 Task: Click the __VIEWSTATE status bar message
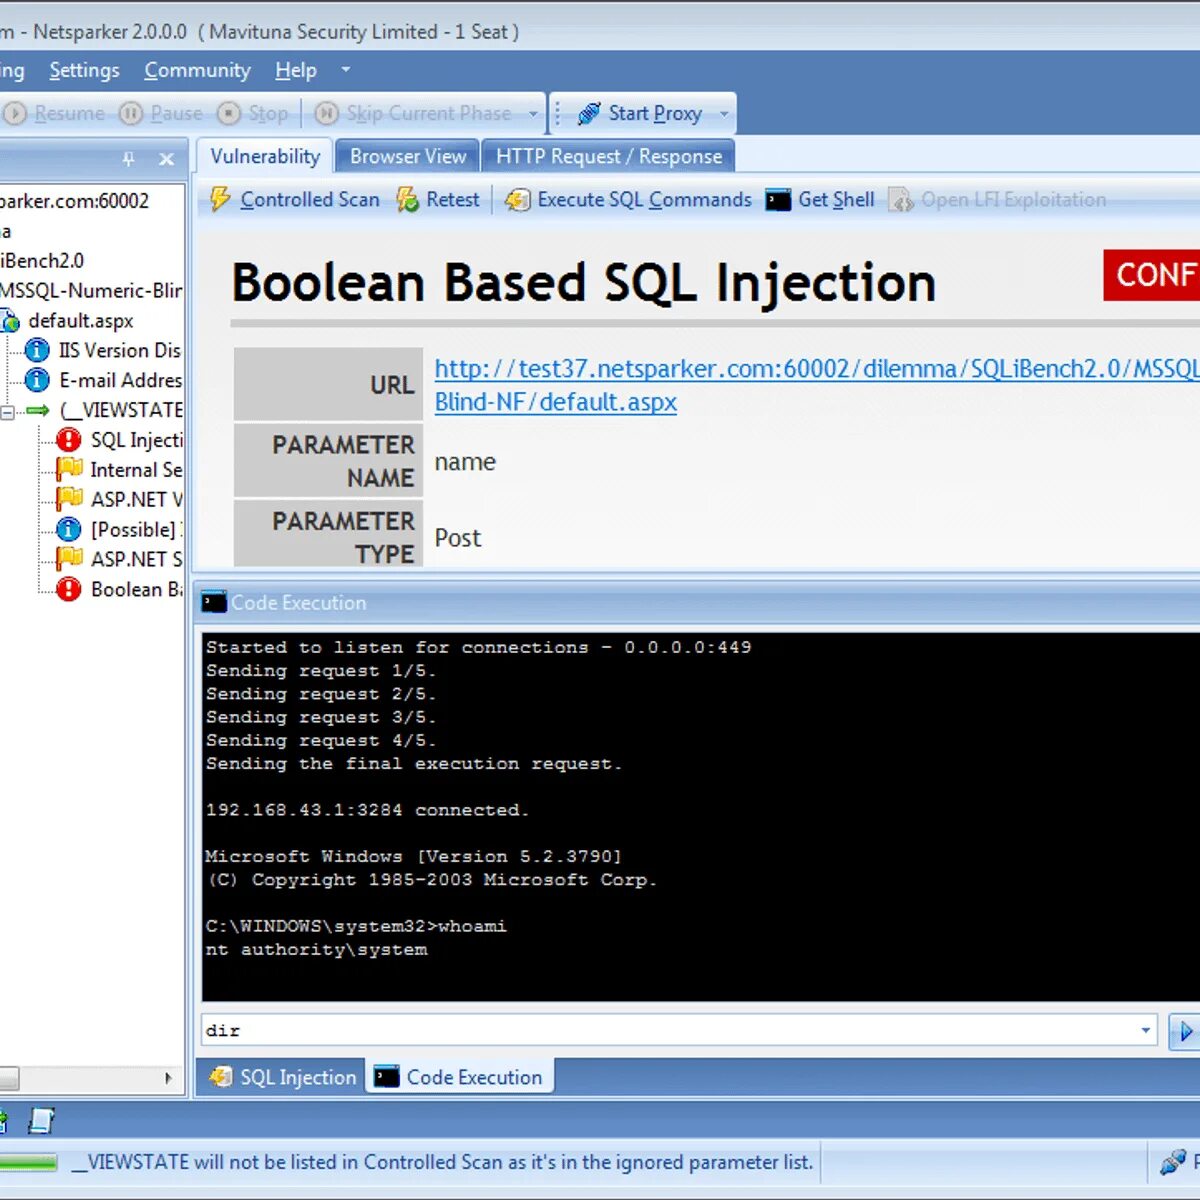coord(442,1162)
